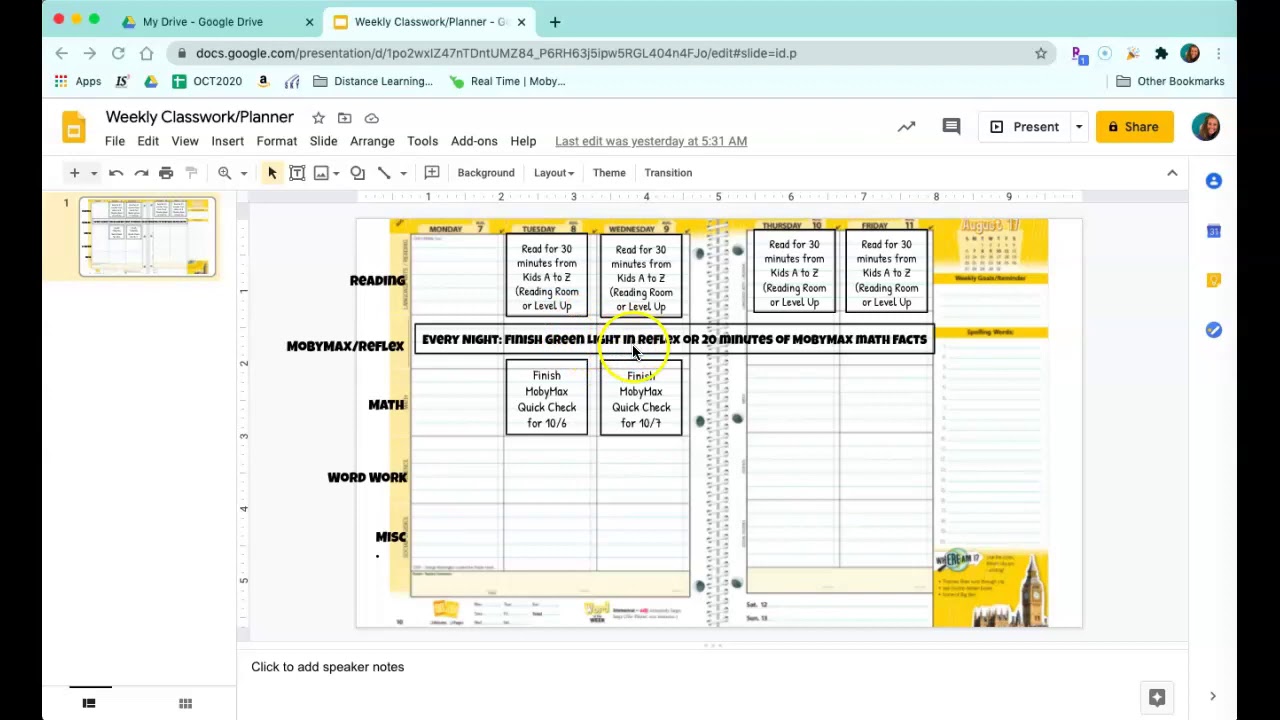
Task: Insert an image with the image tool
Action: point(321,173)
